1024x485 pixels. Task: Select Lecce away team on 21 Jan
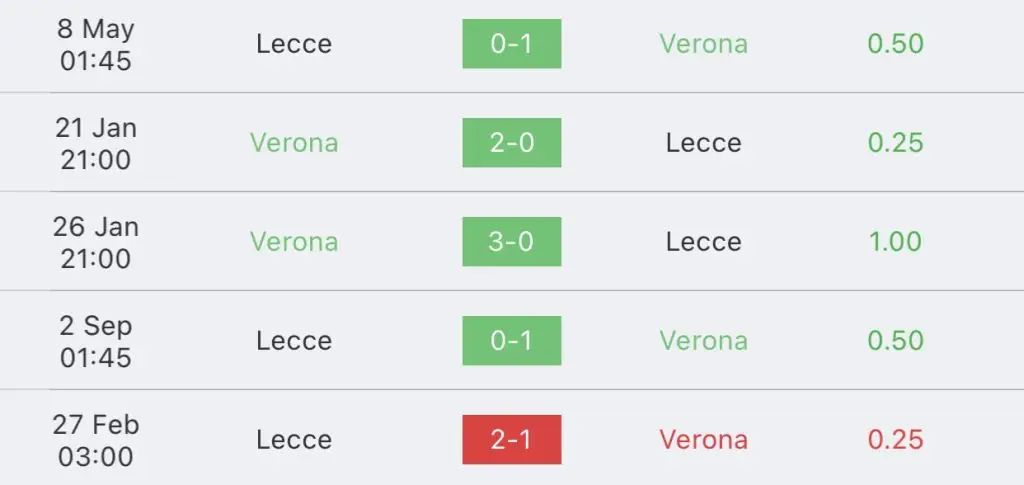[x=703, y=142]
